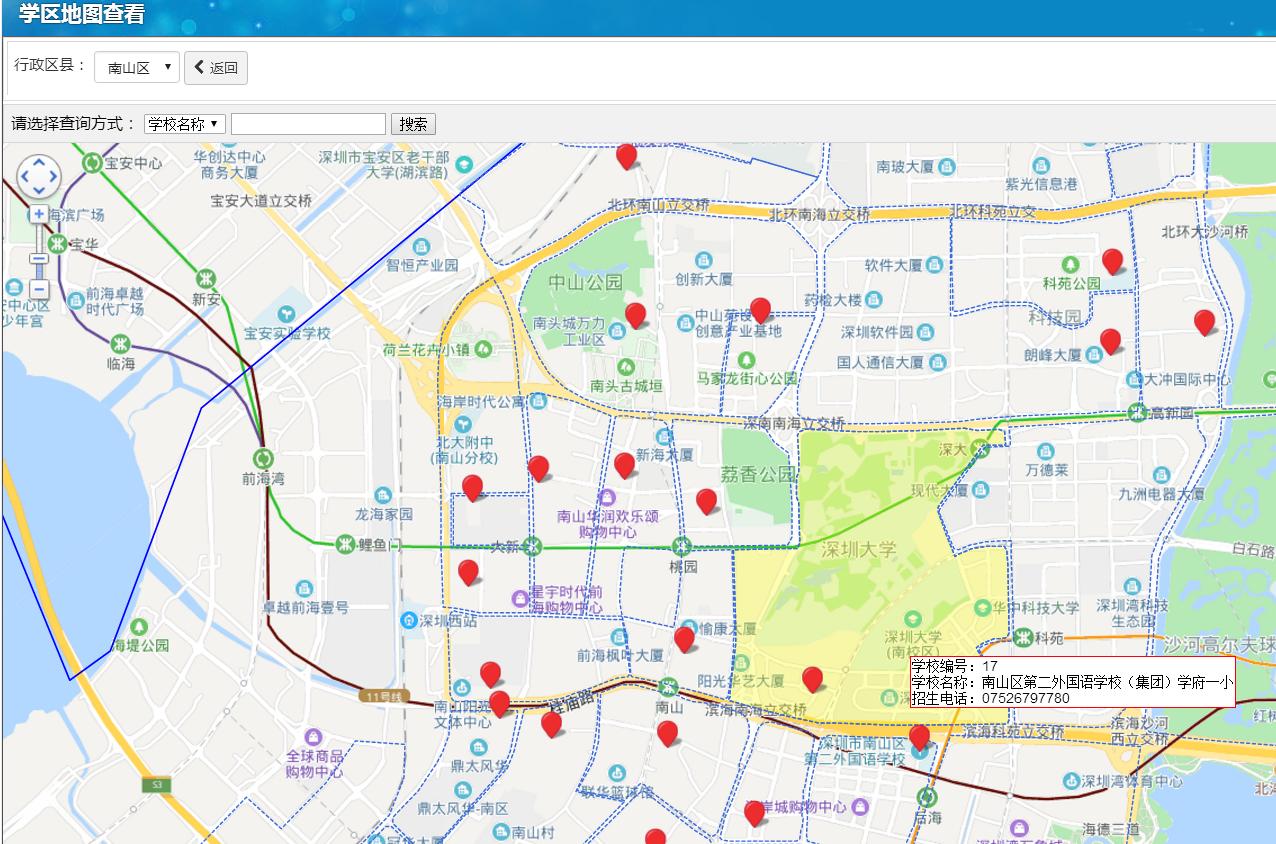The image size is (1276, 844).
Task: Pan the map down with the arrow control
Action: (39, 191)
